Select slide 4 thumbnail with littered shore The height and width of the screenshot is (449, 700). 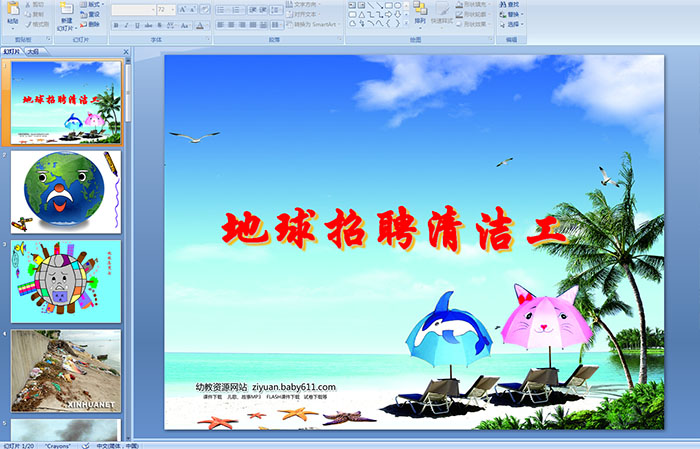point(66,371)
